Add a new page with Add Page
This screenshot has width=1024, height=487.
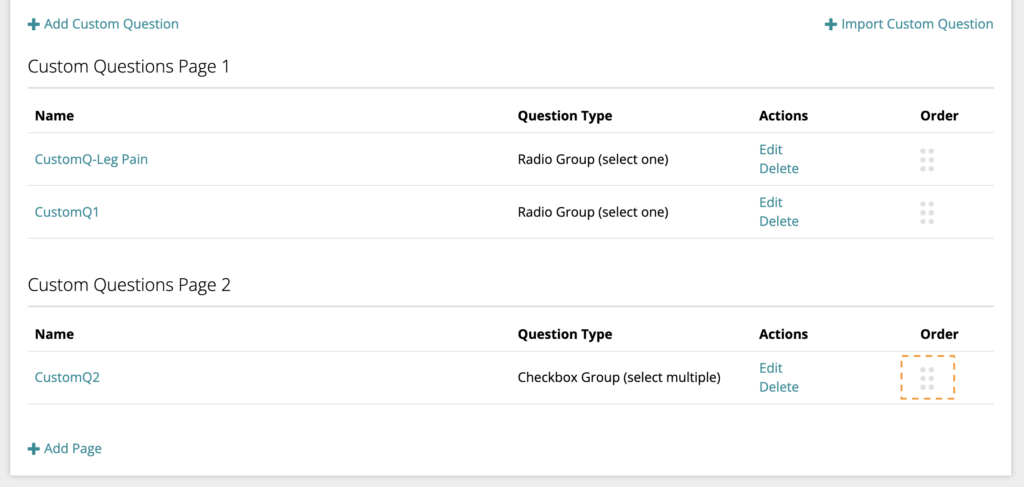coord(65,448)
